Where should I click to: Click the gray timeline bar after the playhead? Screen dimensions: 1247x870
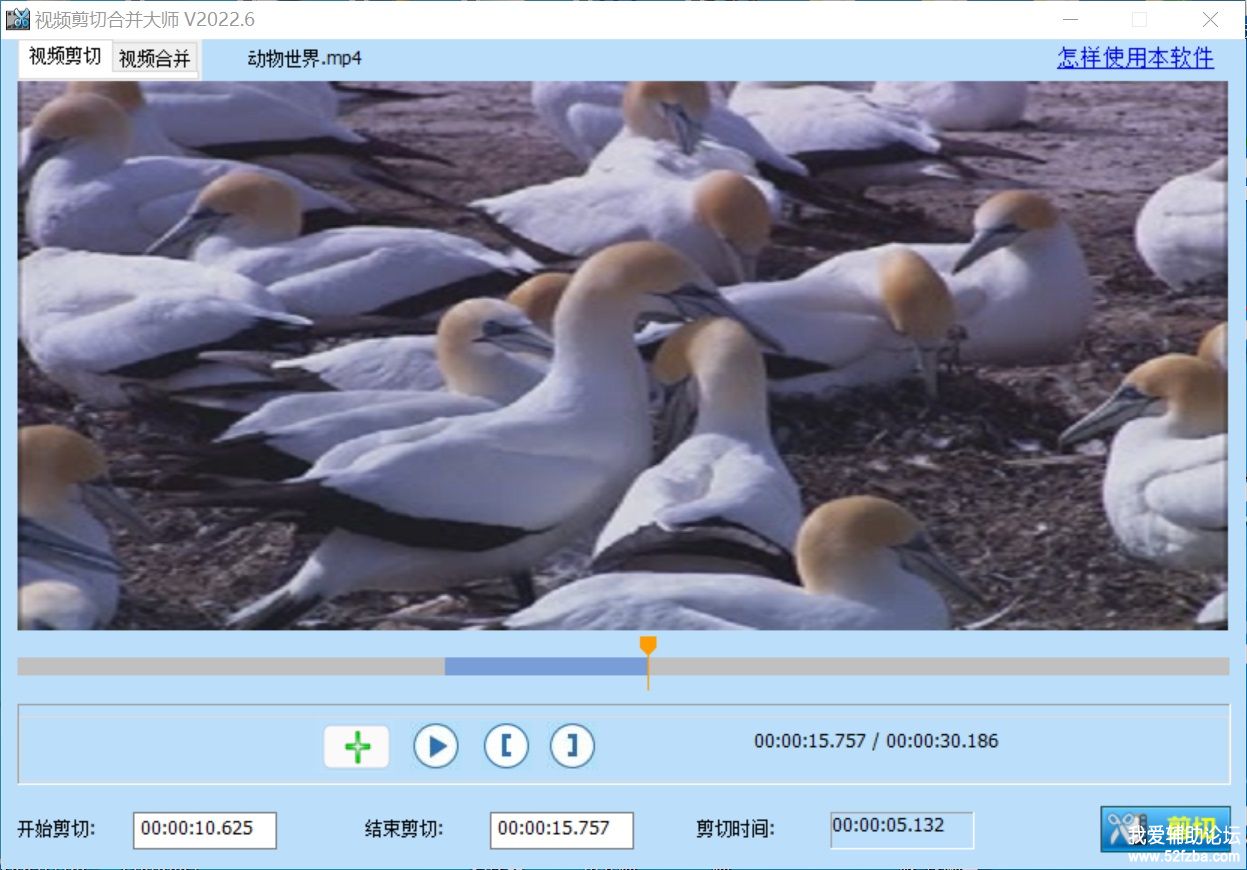click(x=939, y=666)
